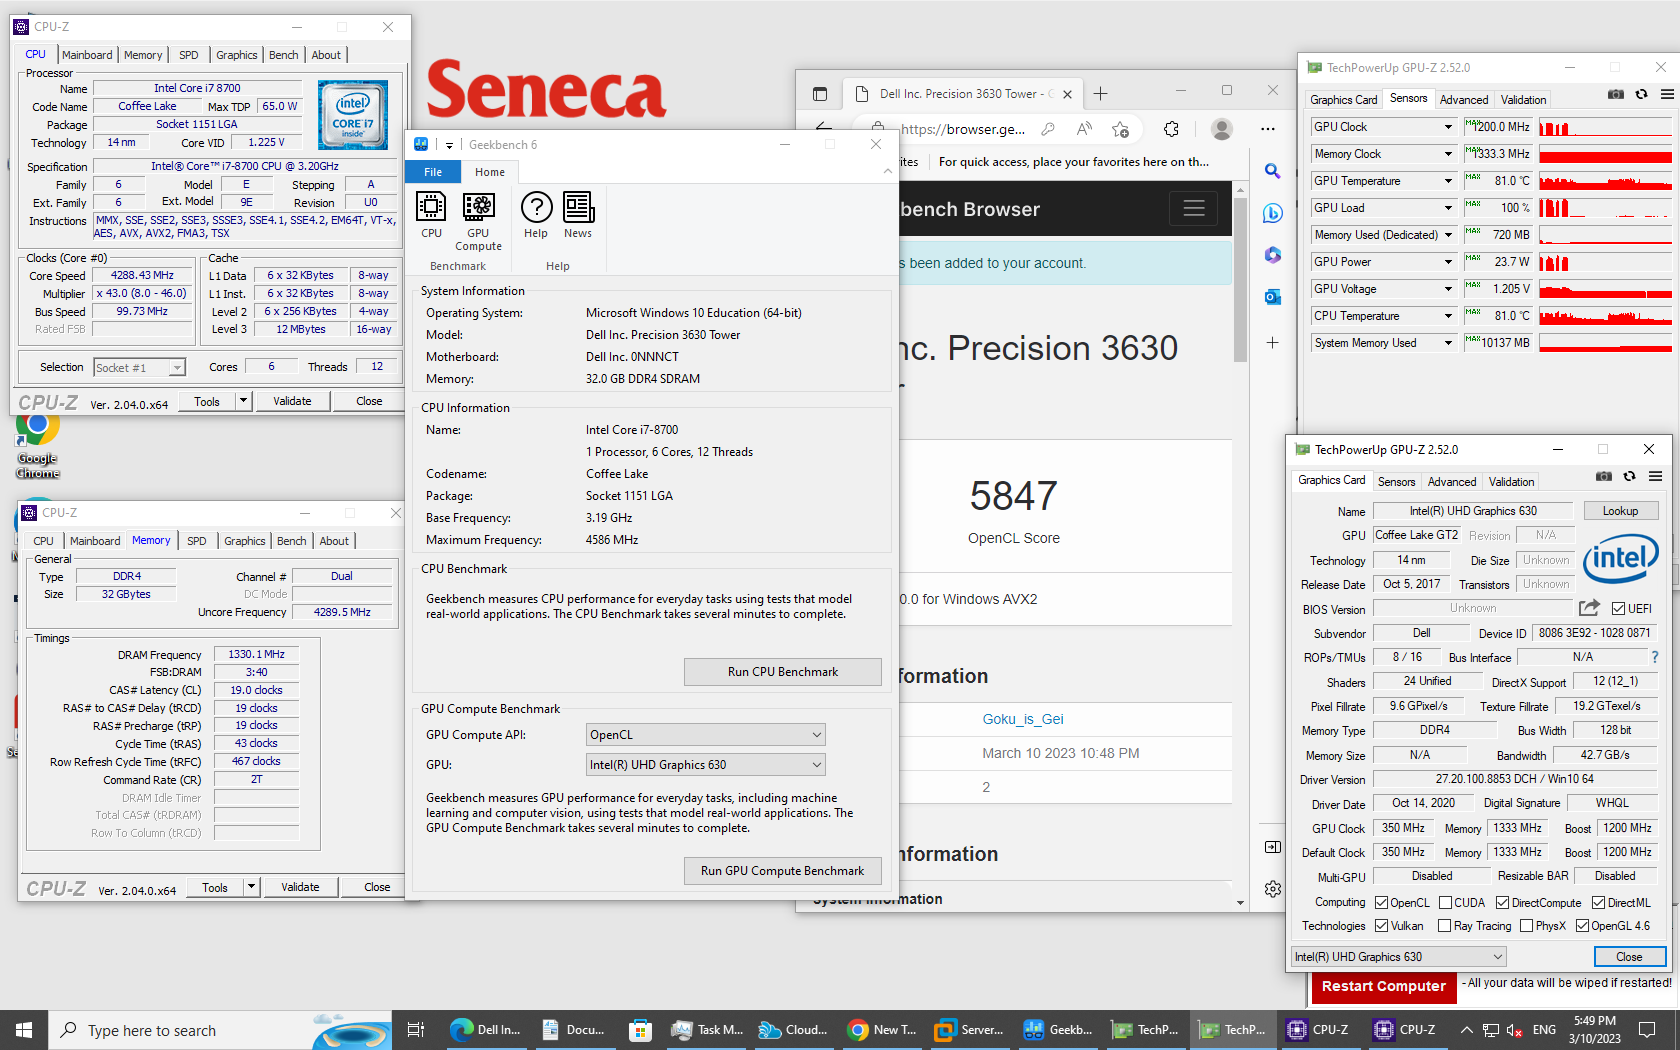Open GPU device dropdown at GPU-Z bottom
This screenshot has height=1050, width=1680.
1398,957
